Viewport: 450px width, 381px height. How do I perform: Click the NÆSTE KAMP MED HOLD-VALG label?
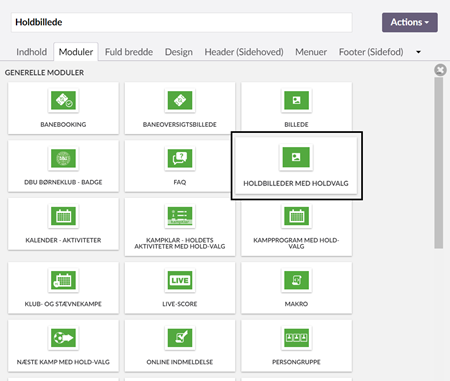point(63,362)
